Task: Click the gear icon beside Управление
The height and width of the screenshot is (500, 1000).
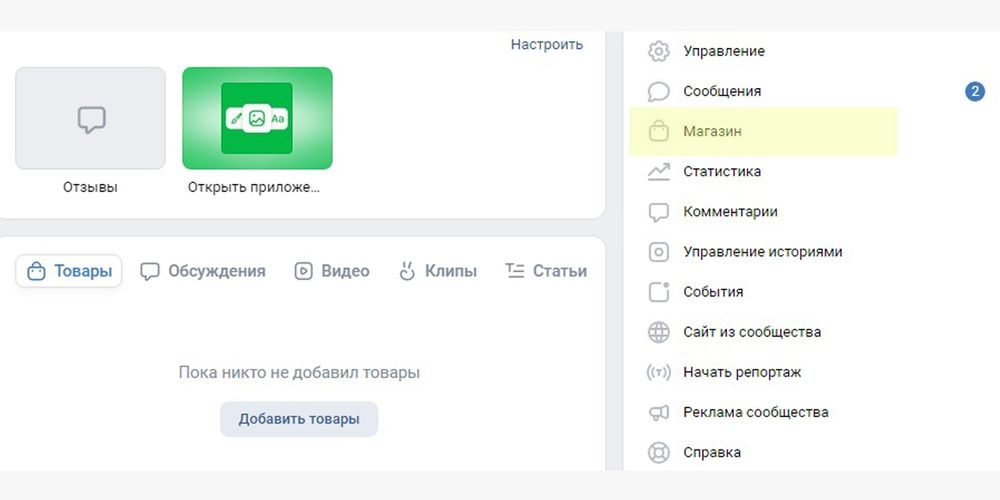Action: [659, 51]
